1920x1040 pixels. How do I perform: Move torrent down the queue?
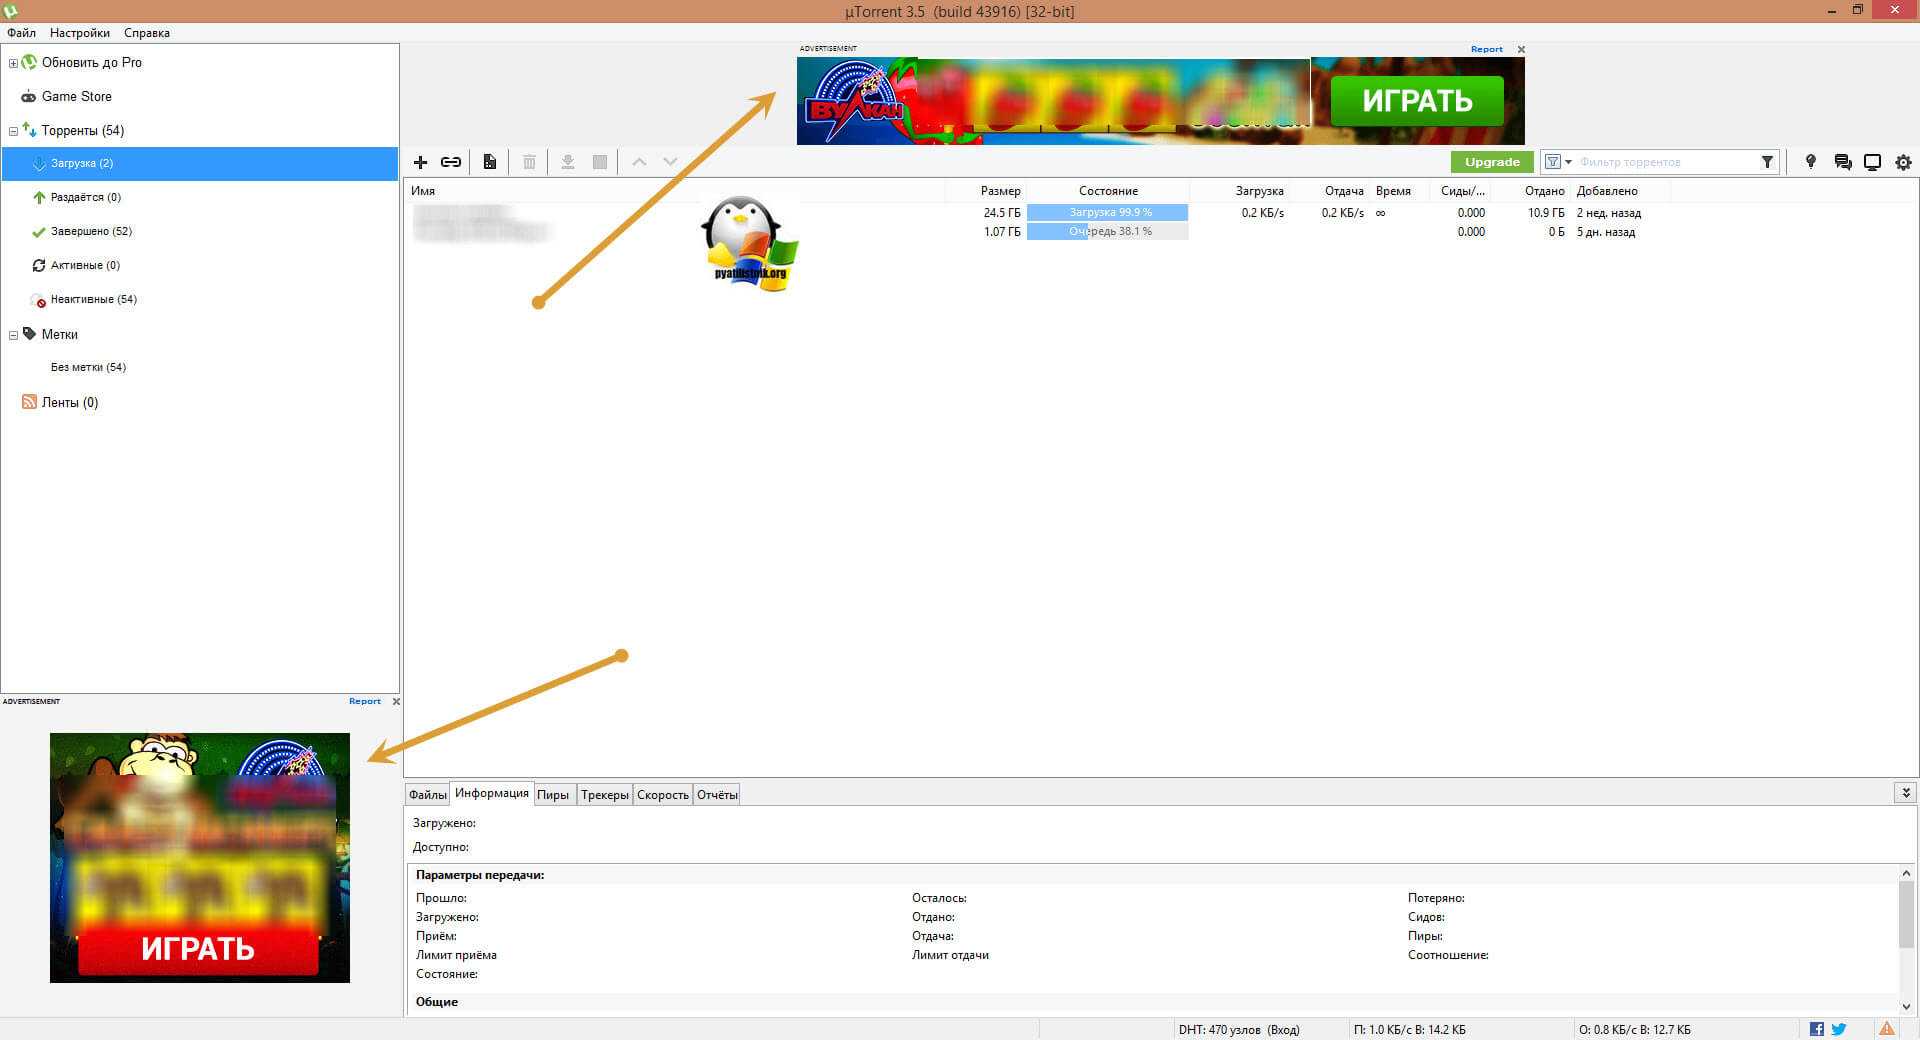(670, 162)
